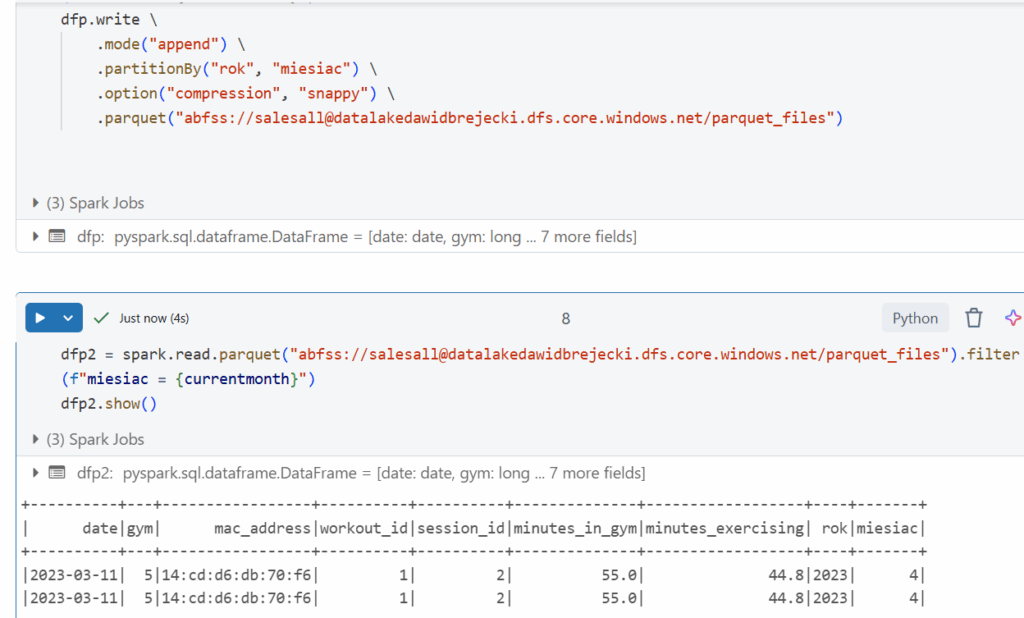
Task: Click the cell number 8 label
Action: 566,318
